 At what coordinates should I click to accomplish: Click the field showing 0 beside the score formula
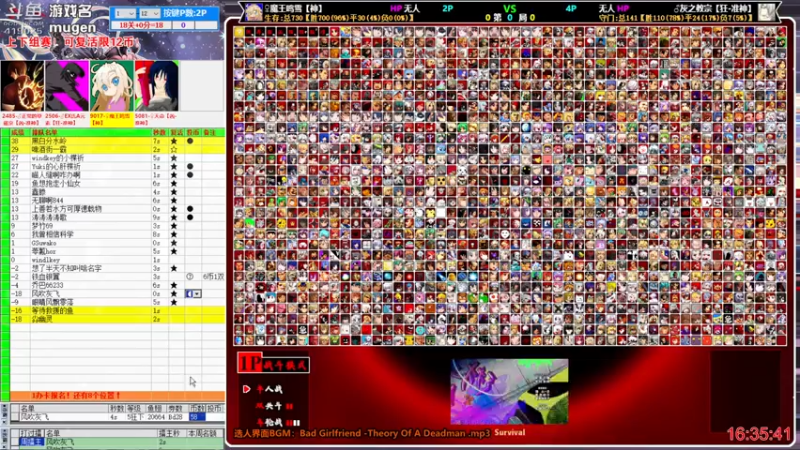coord(183,24)
